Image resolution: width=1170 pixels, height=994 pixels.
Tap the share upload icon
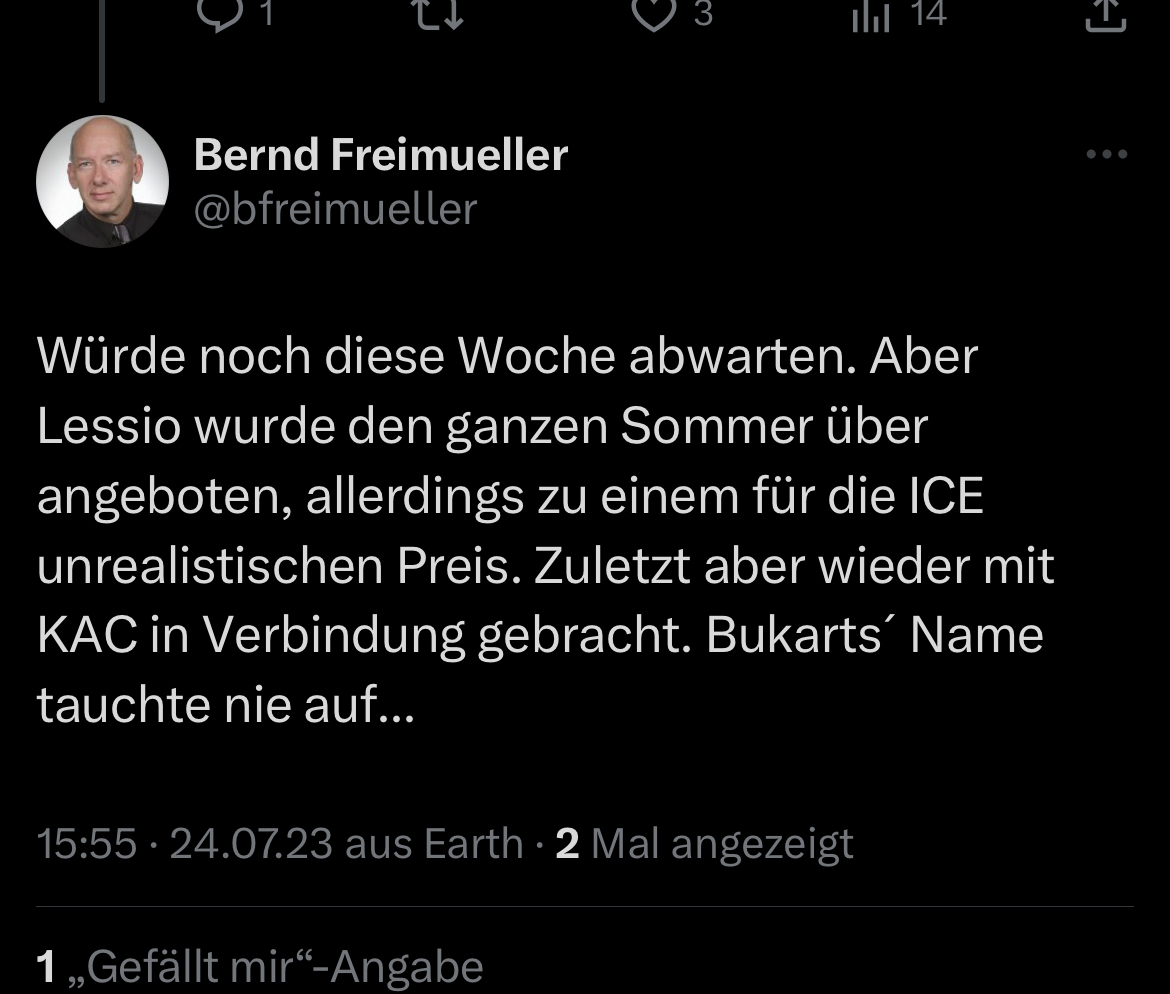(1105, 14)
